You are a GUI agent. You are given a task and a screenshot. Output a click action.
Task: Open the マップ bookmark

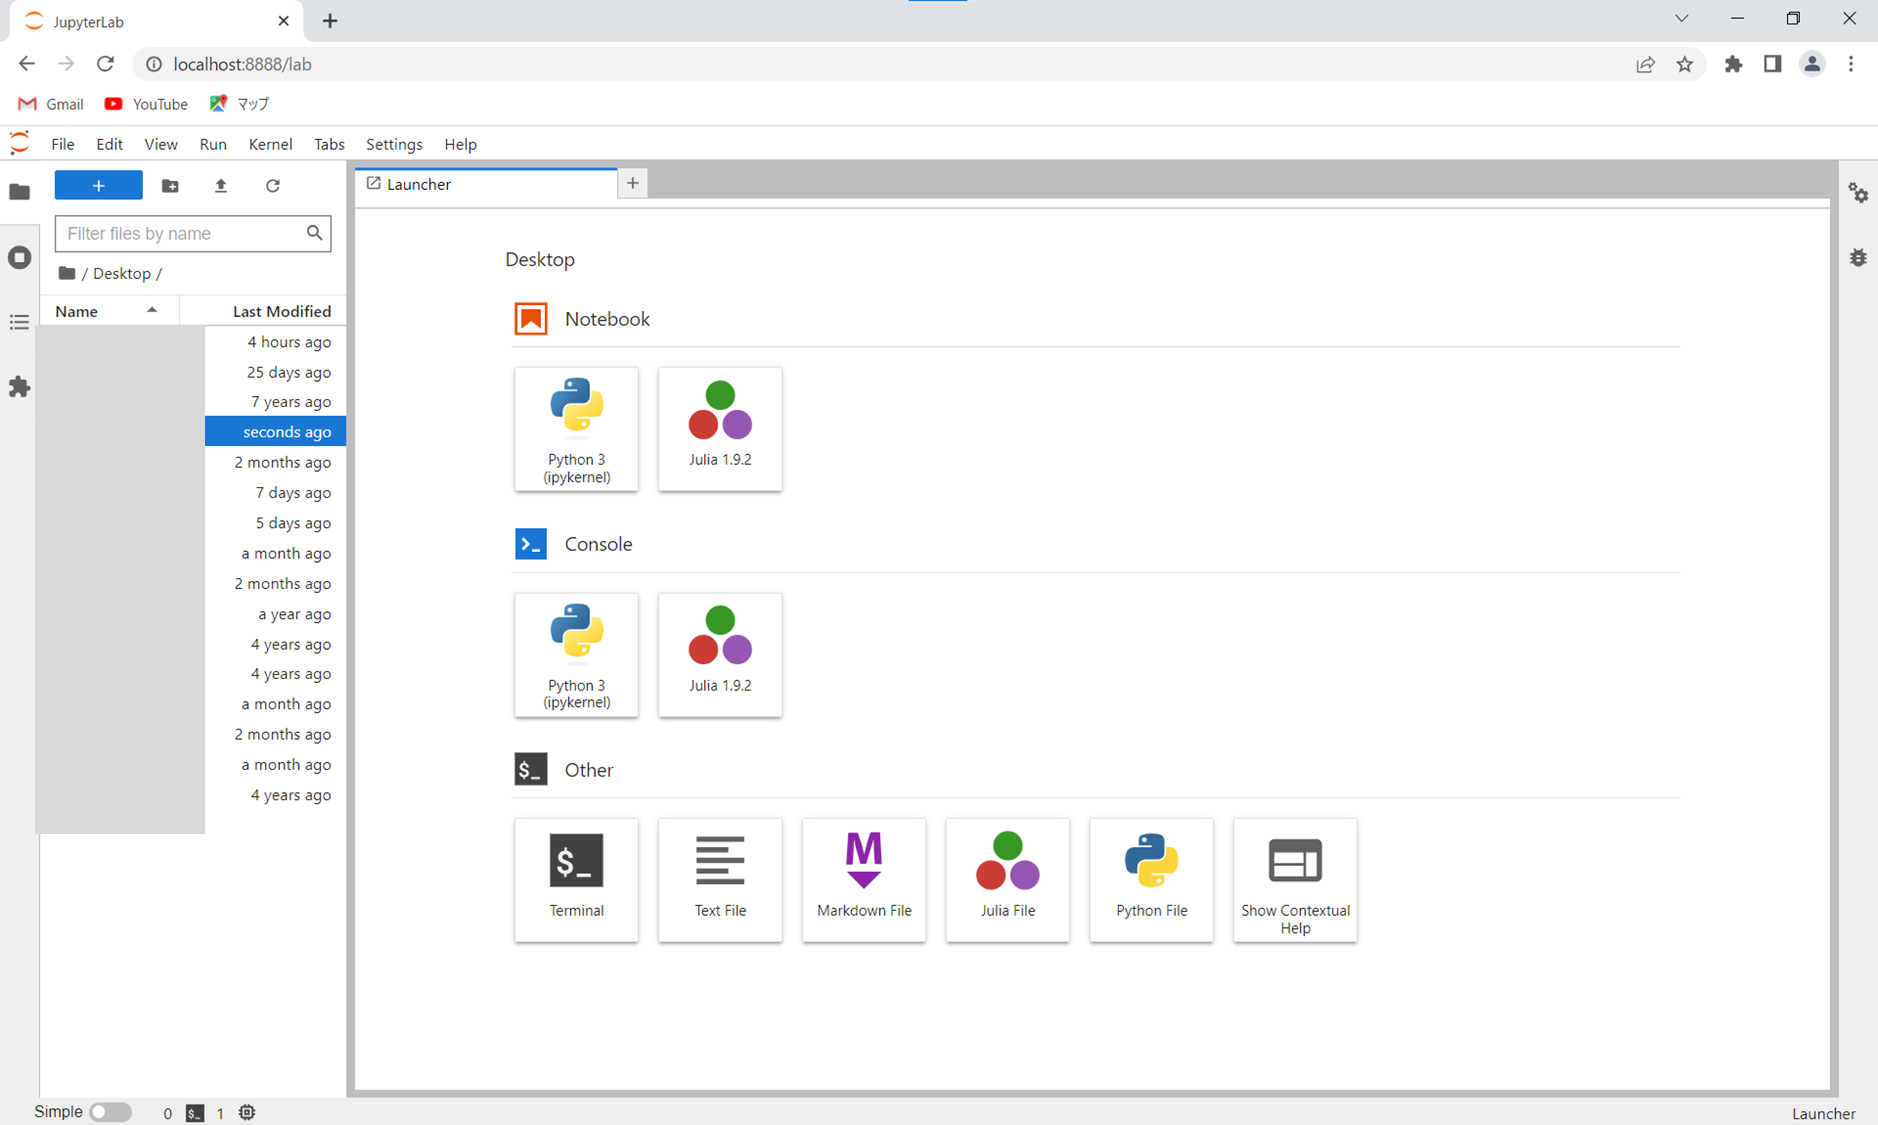point(240,104)
